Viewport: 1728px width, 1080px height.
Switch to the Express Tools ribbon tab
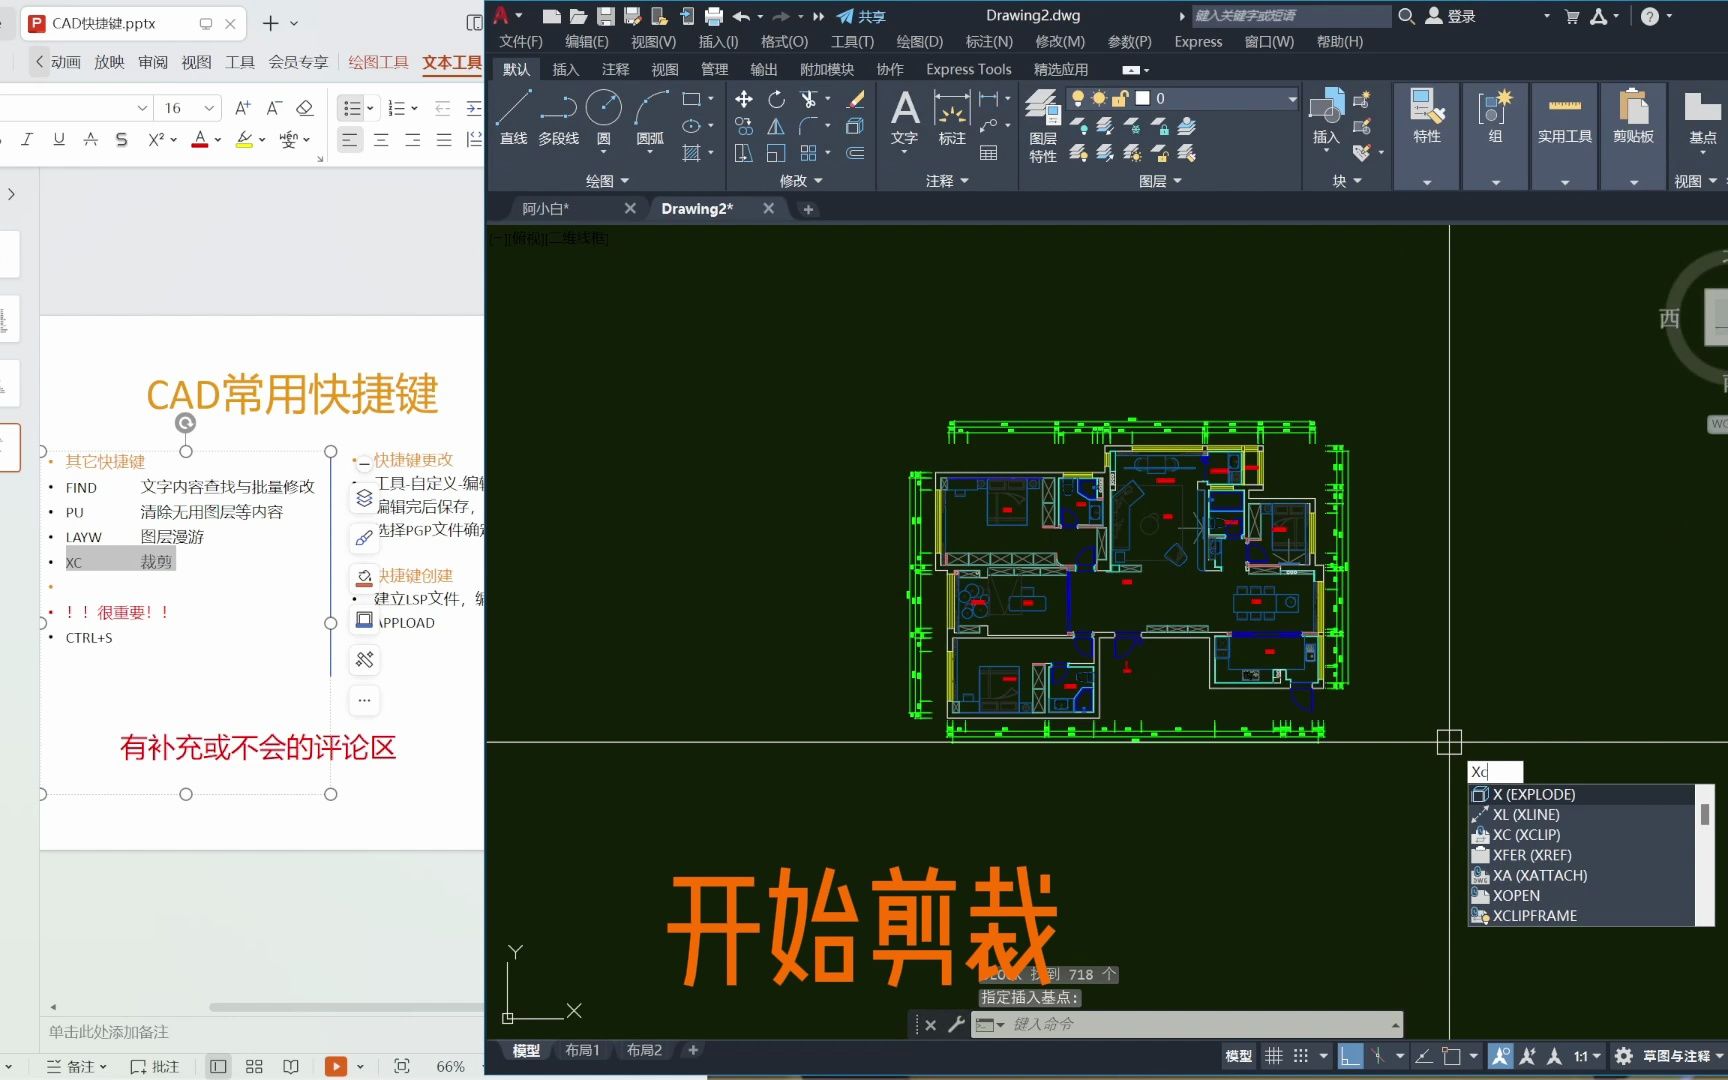pos(967,69)
